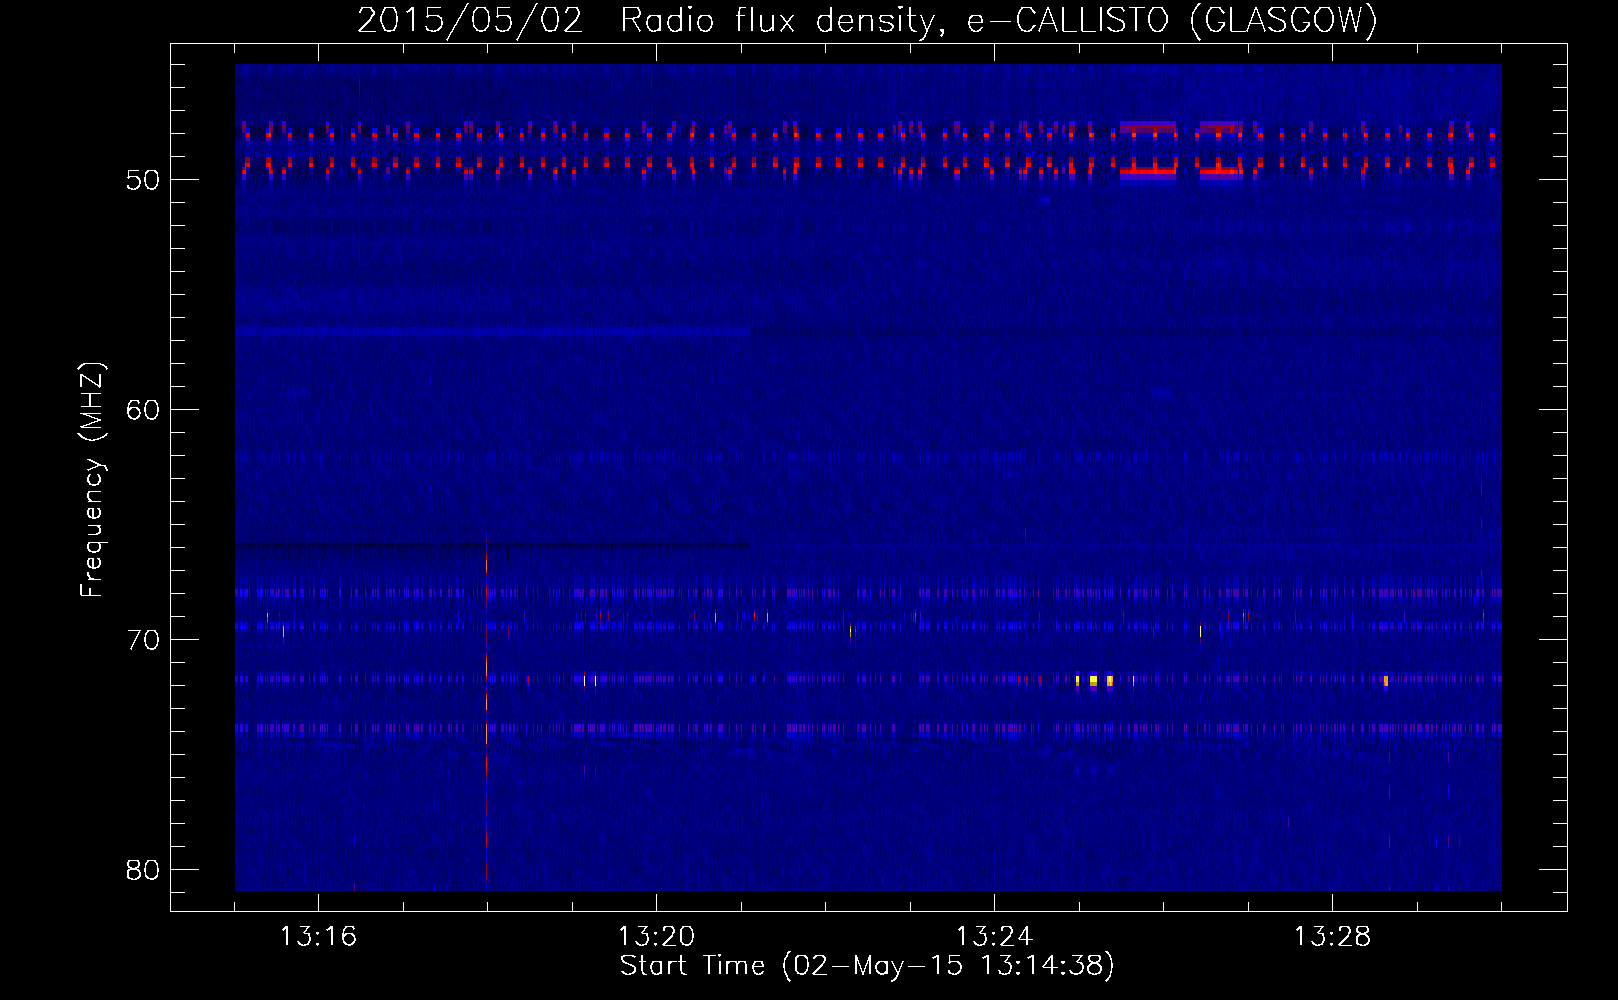Click the 13:20 time tick label
Viewport: 1618px width, 1000px height.
[x=656, y=936]
